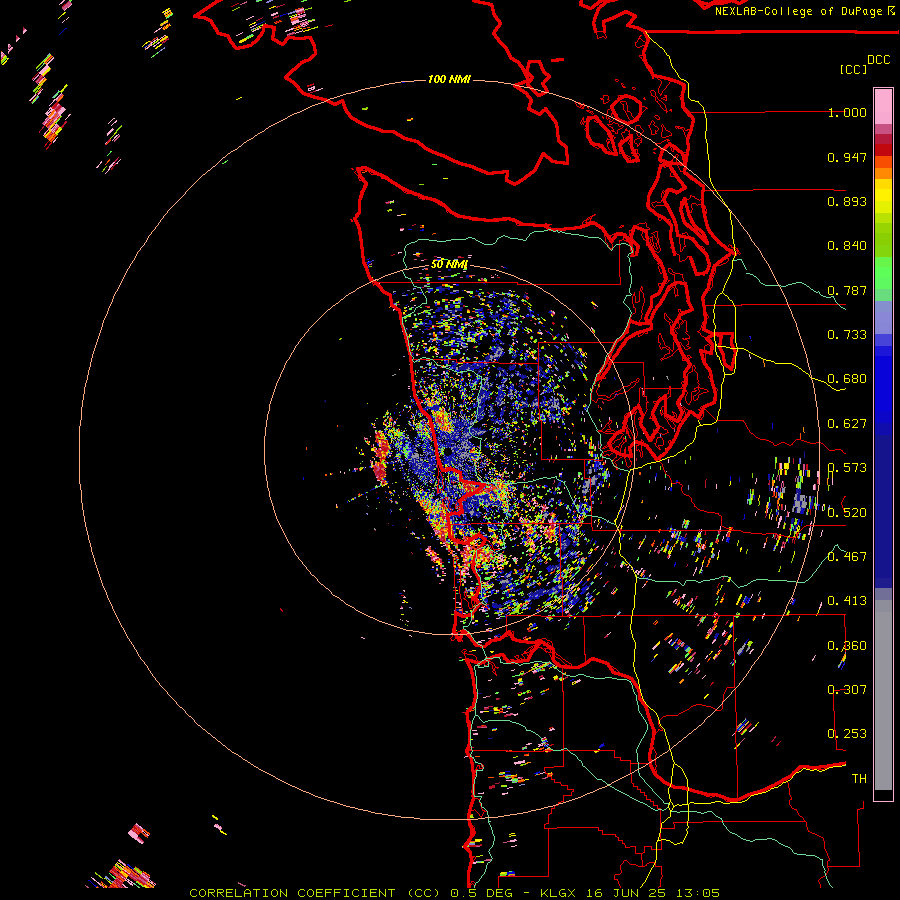Select the 0.787 scale value

(x=847, y=290)
